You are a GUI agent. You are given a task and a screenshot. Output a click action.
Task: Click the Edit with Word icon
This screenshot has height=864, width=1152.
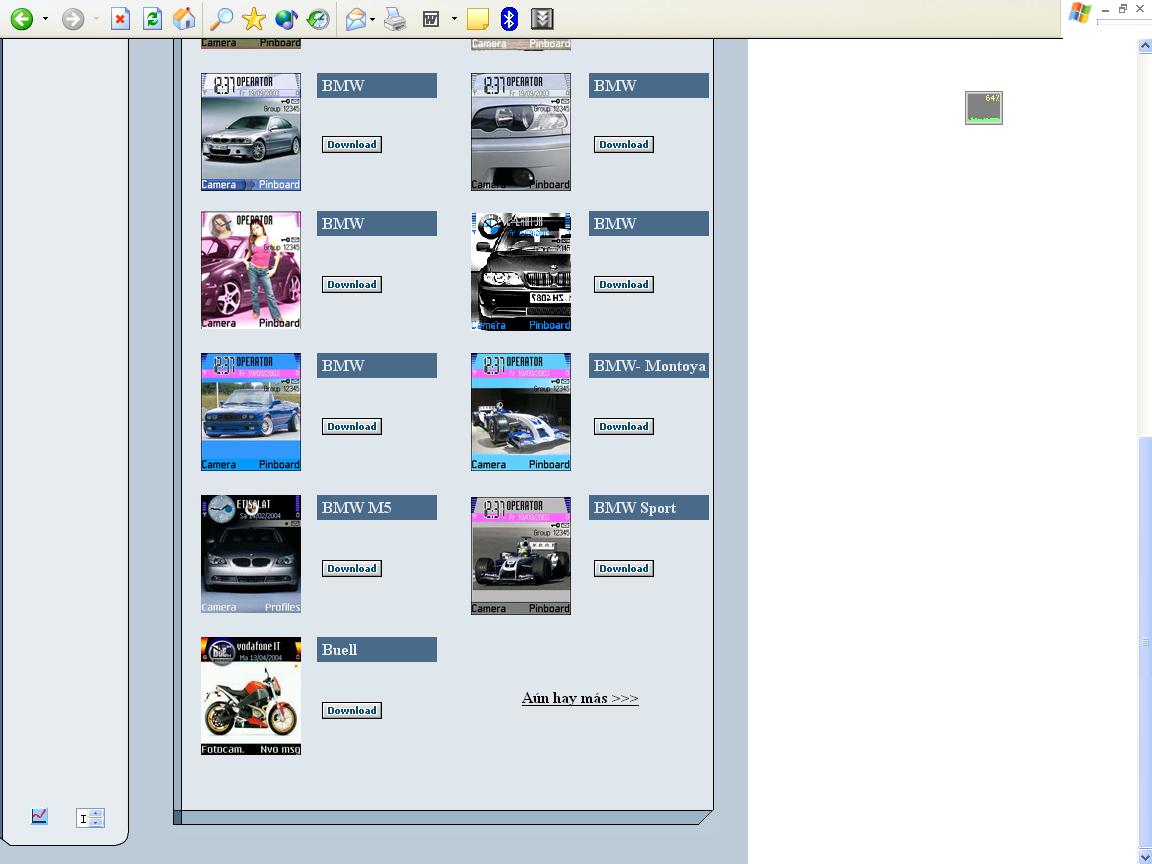431,19
